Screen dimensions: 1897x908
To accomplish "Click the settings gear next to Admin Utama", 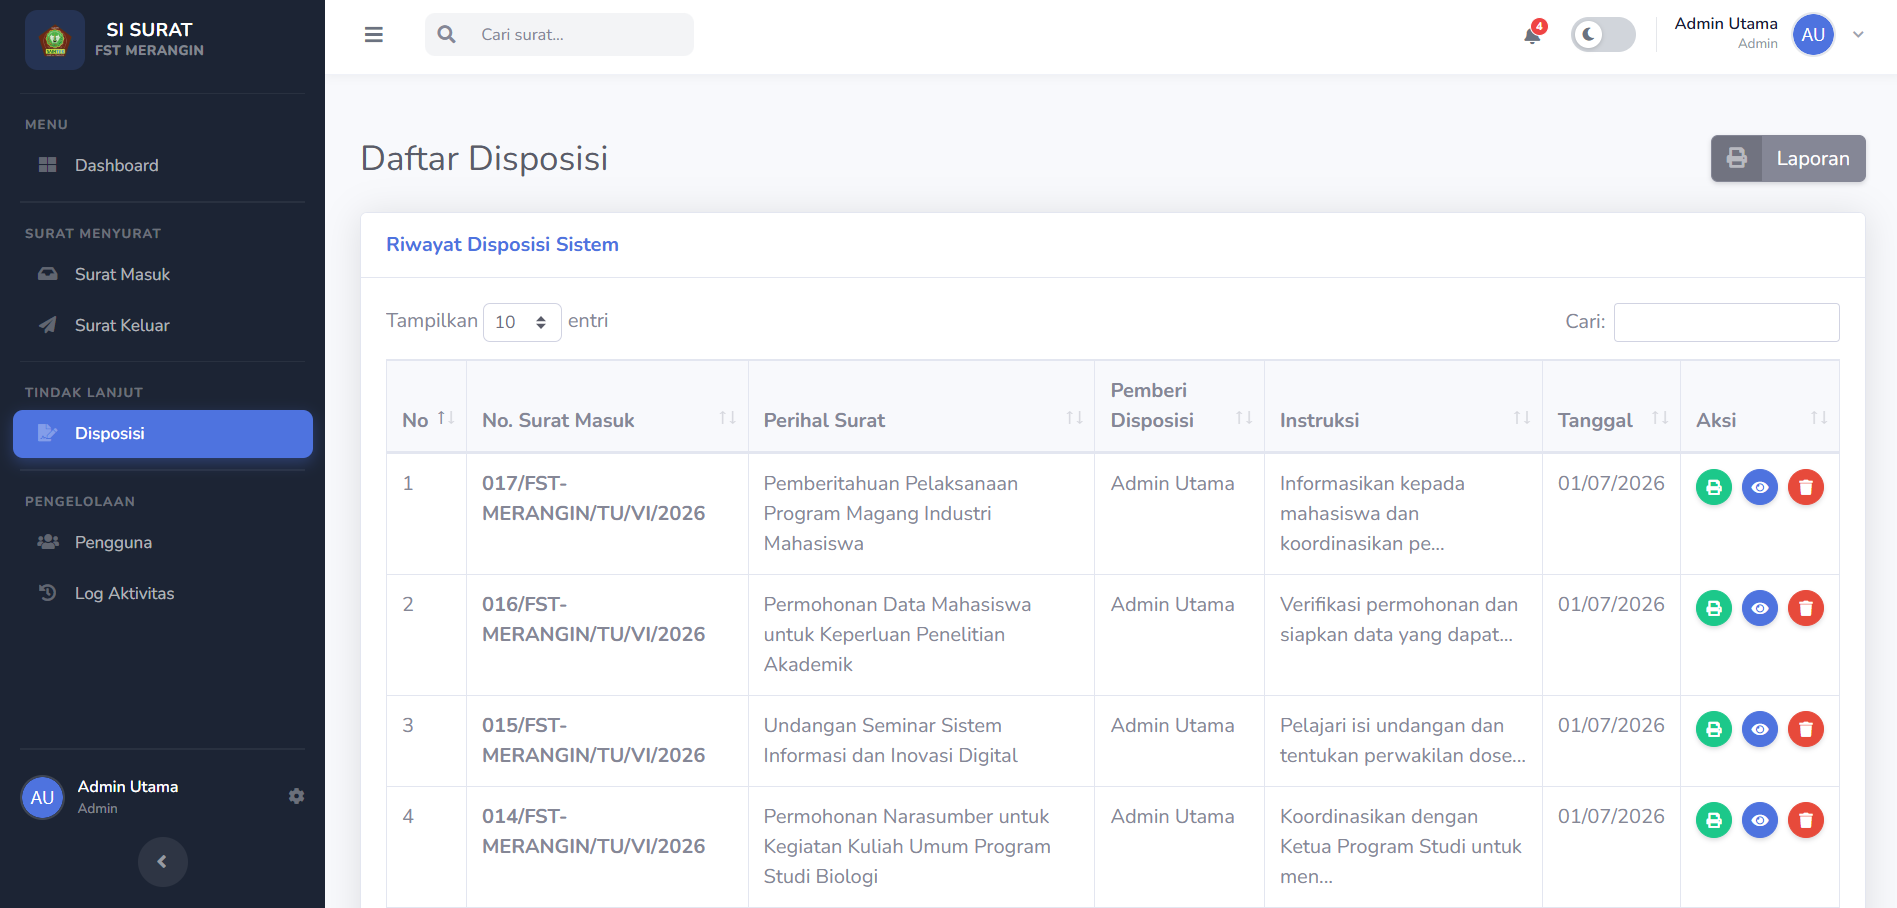I will click(296, 796).
